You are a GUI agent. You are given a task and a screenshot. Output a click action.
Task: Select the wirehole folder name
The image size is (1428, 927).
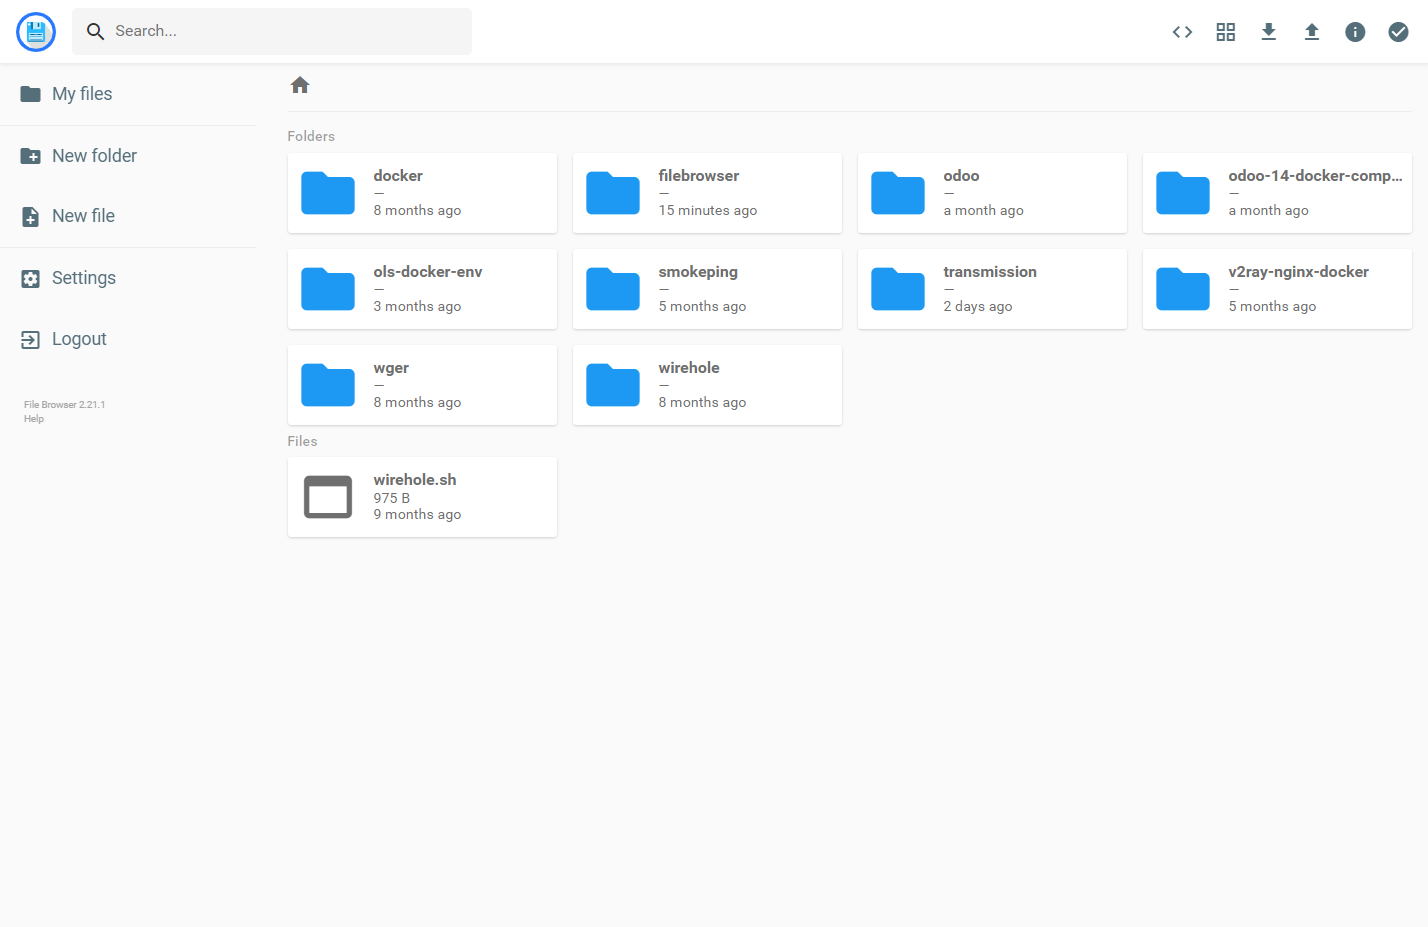coord(689,368)
